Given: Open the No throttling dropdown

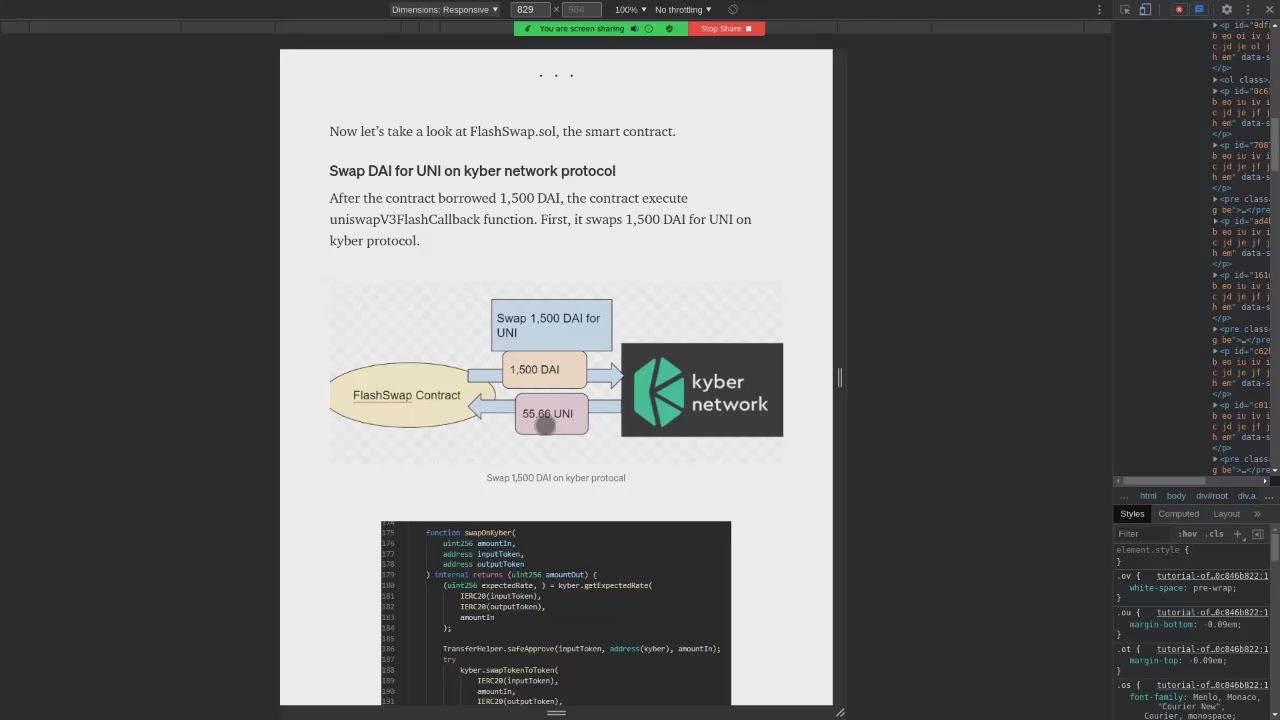Looking at the screenshot, I should [683, 9].
